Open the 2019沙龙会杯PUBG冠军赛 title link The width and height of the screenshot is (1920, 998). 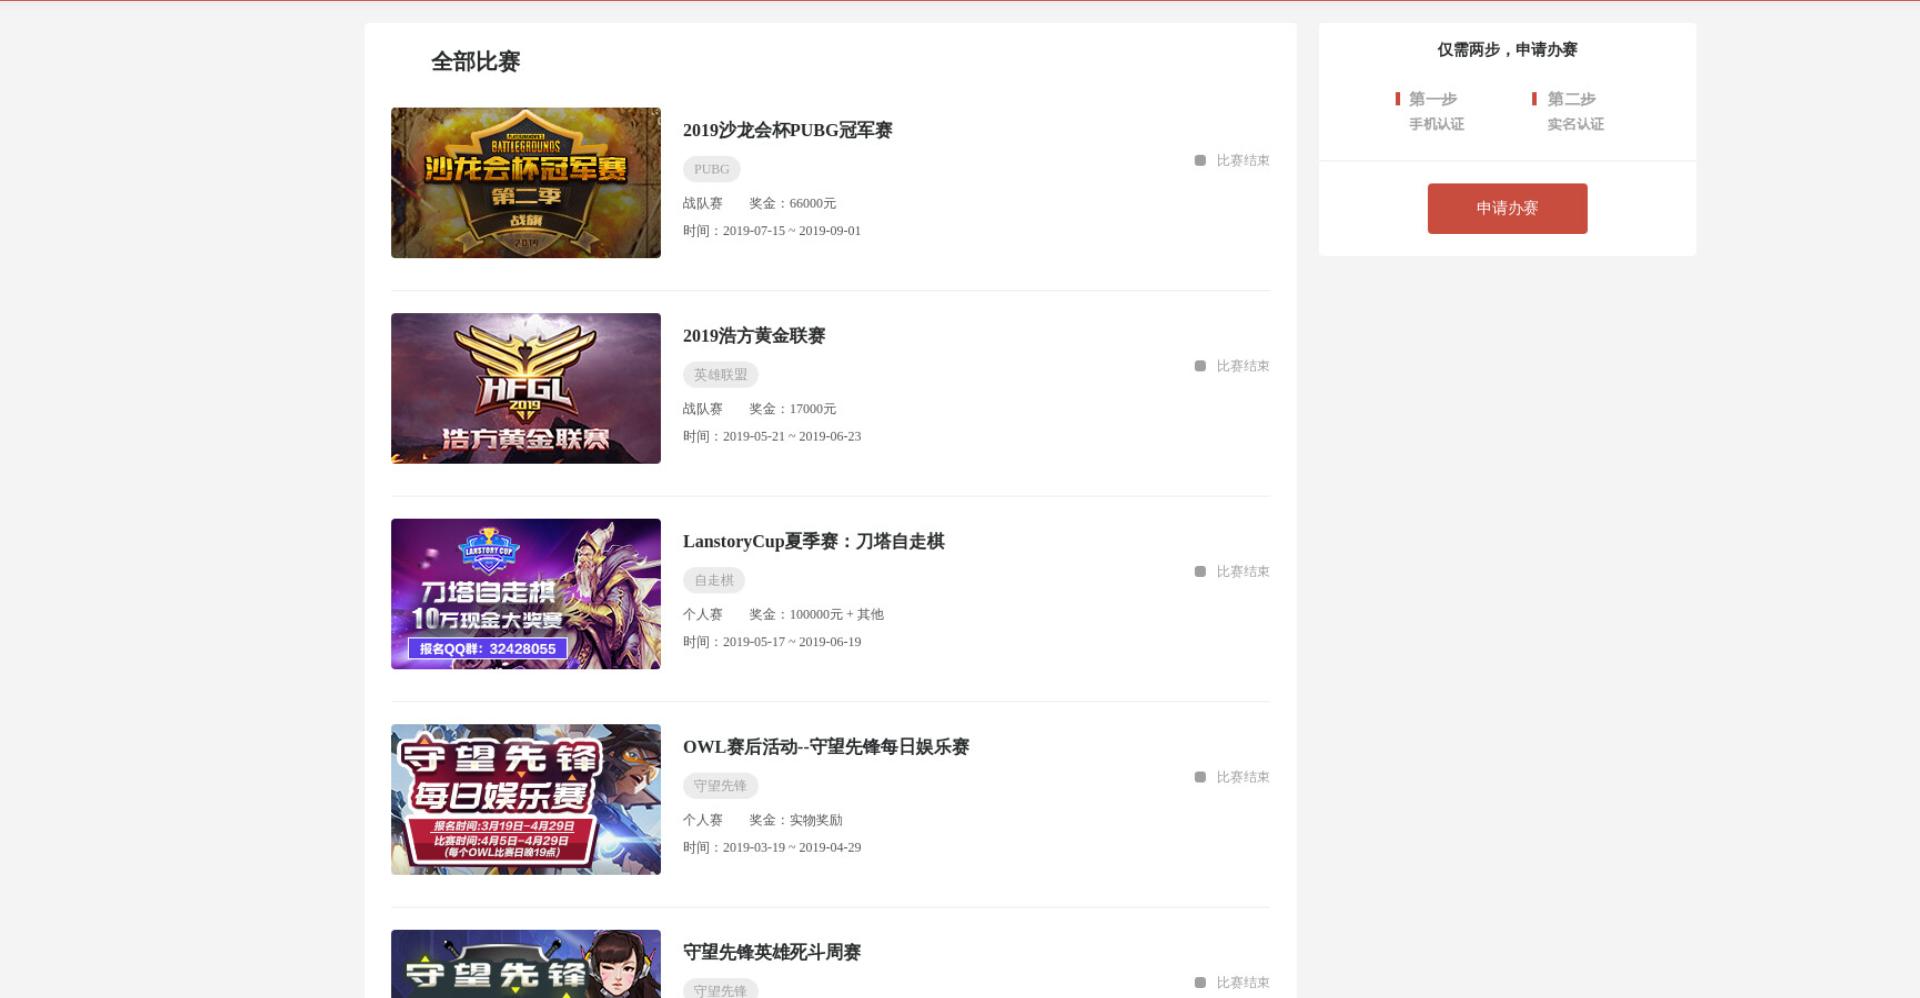788,130
